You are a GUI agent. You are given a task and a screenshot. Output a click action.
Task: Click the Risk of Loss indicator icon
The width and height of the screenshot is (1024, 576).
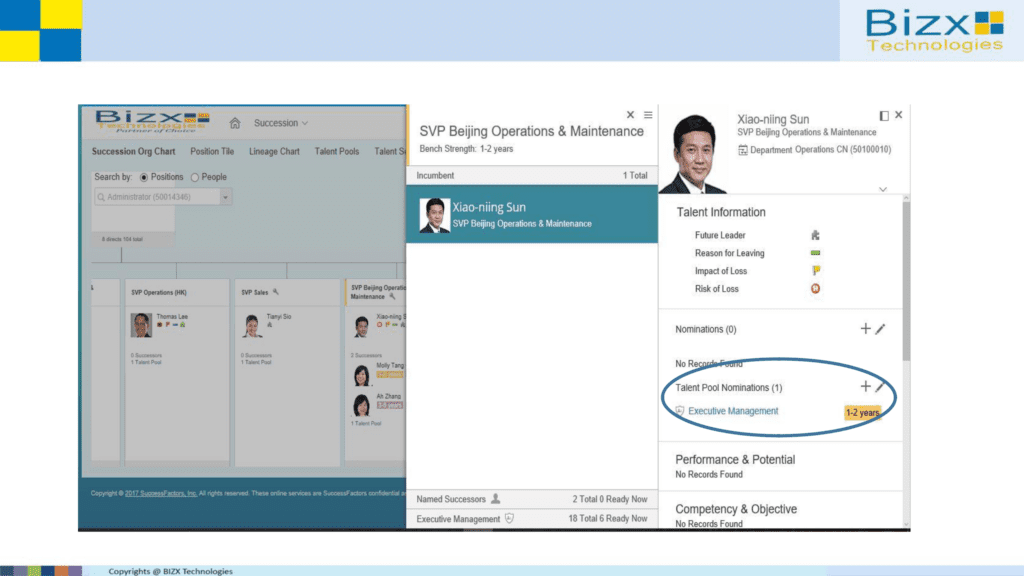tap(815, 289)
